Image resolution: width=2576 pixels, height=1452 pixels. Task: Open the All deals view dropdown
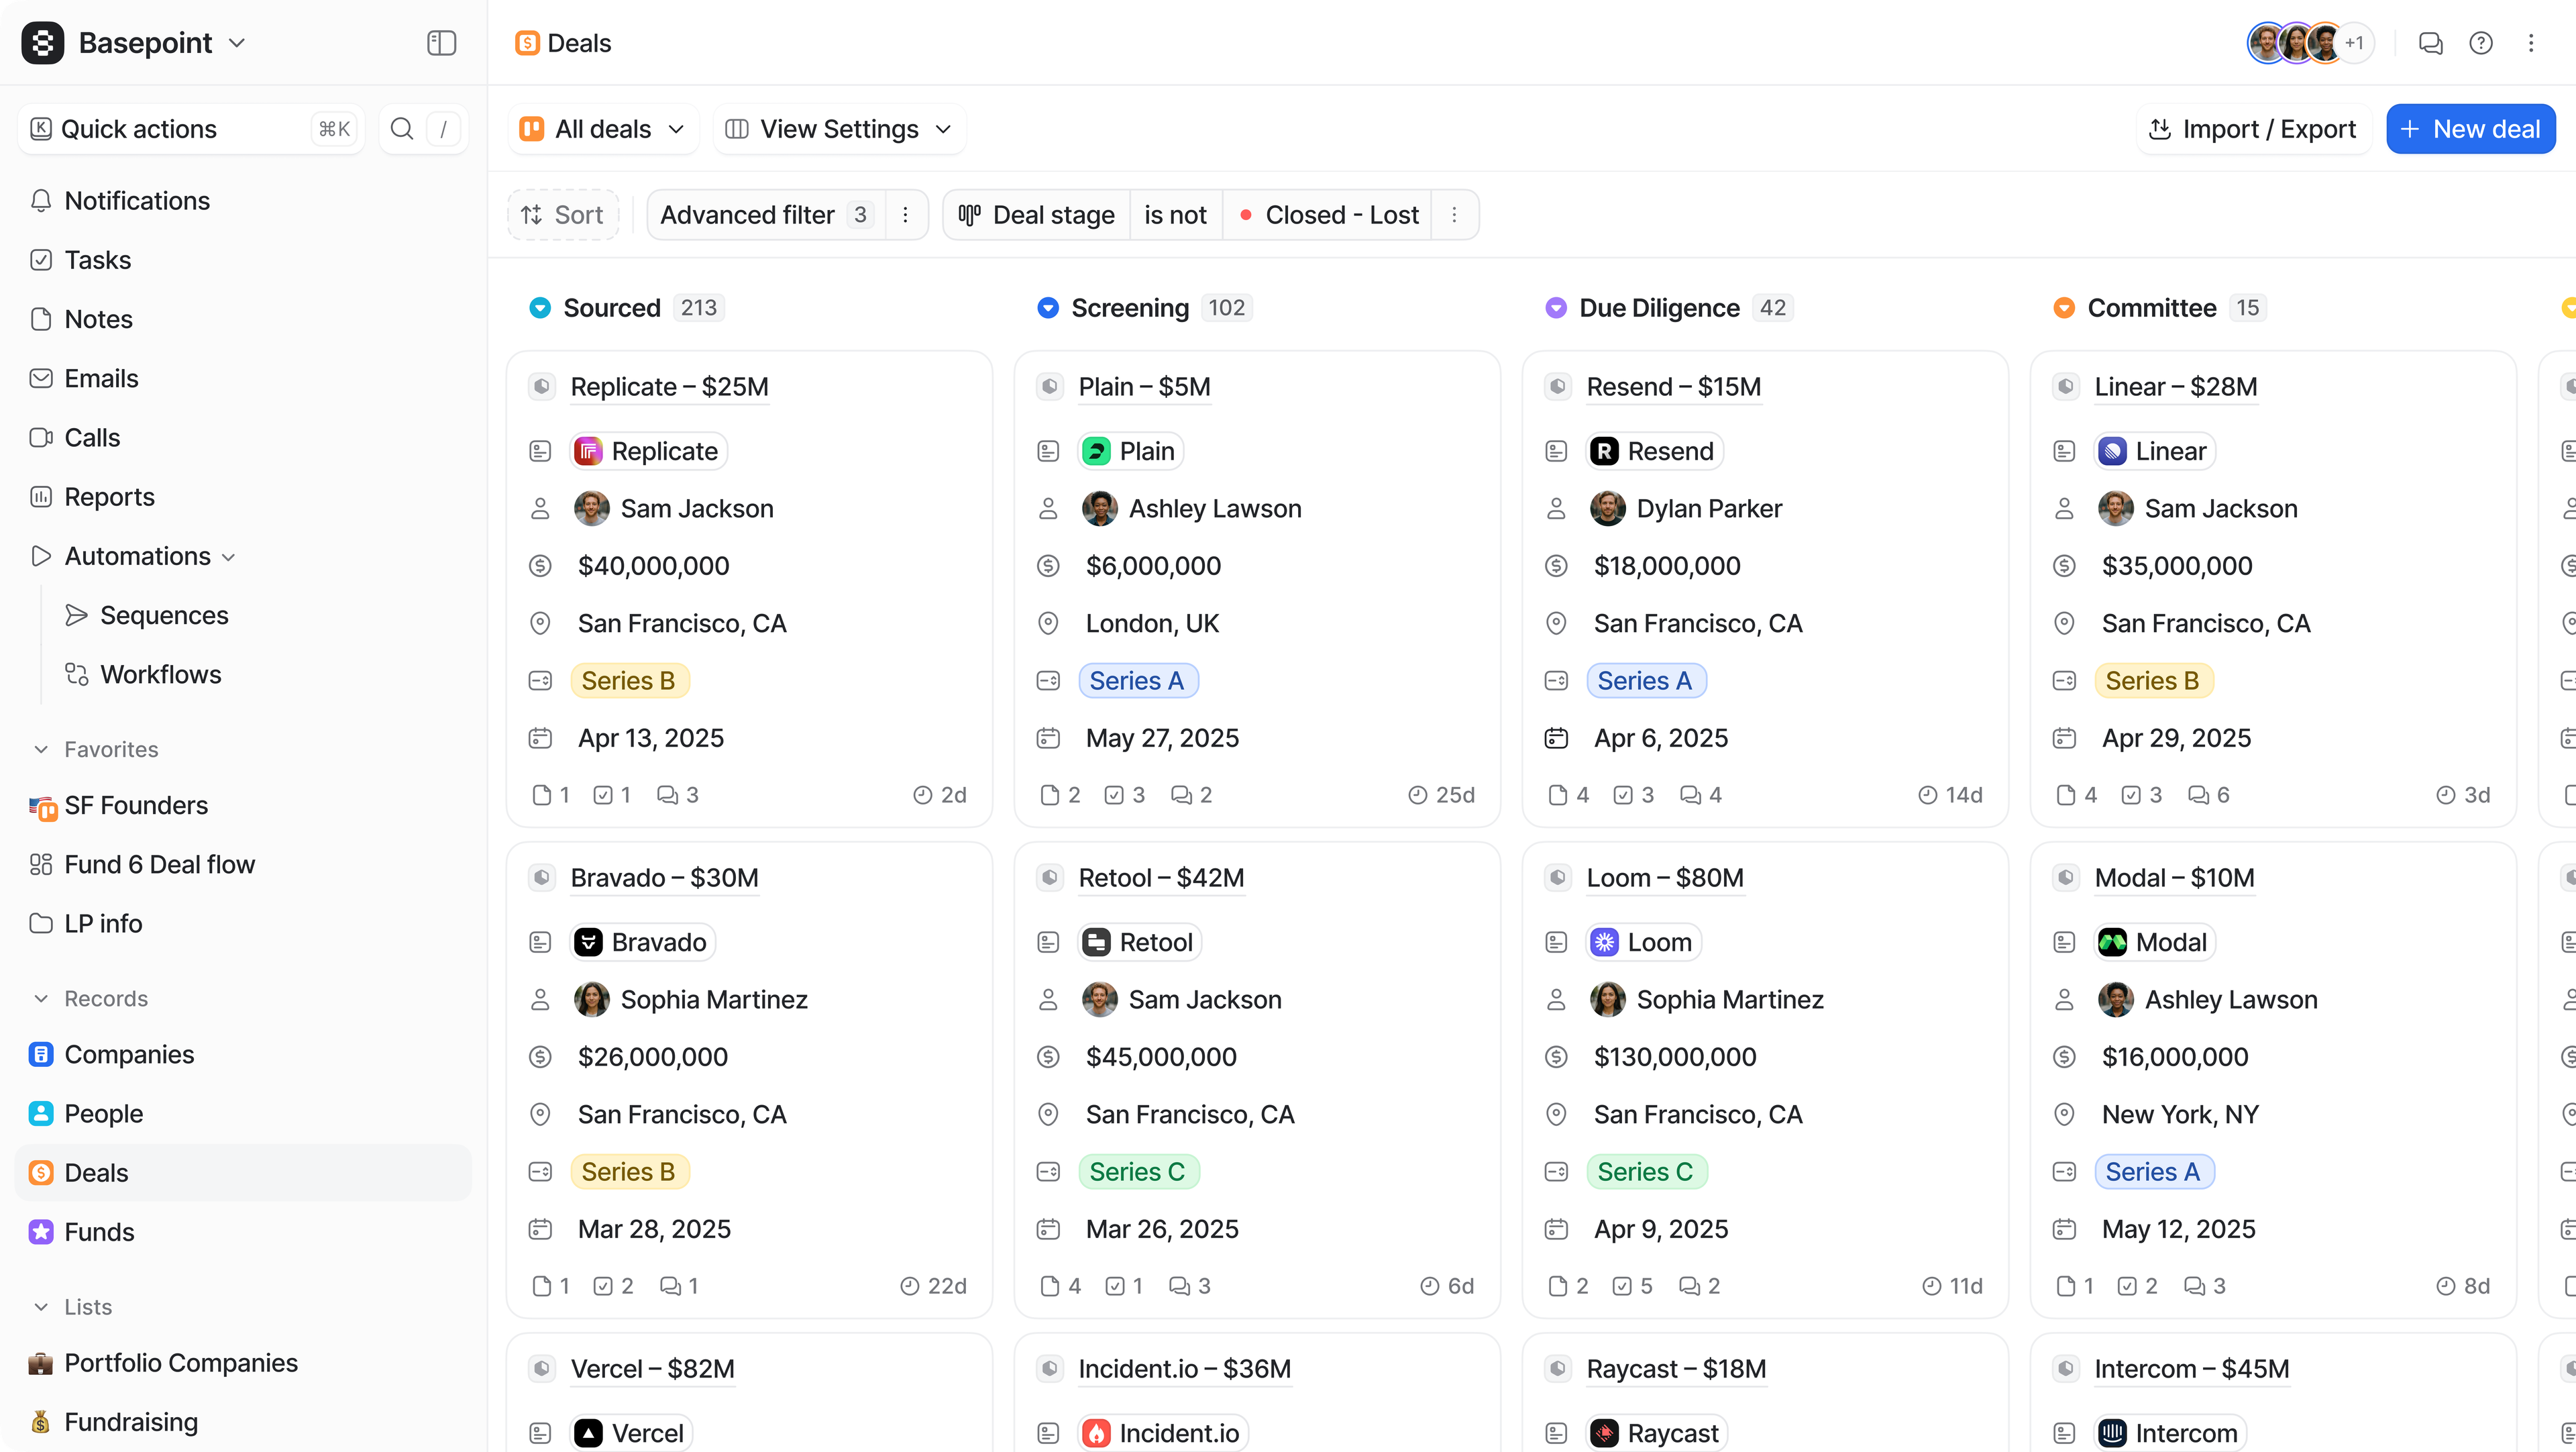[603, 129]
